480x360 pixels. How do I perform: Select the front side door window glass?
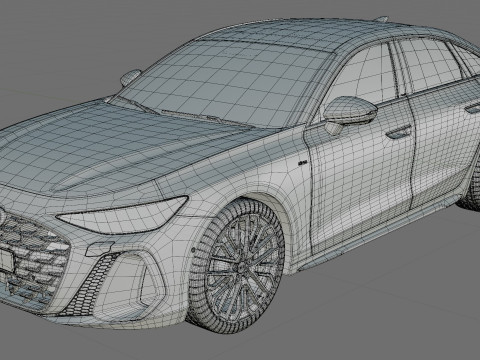(363, 75)
